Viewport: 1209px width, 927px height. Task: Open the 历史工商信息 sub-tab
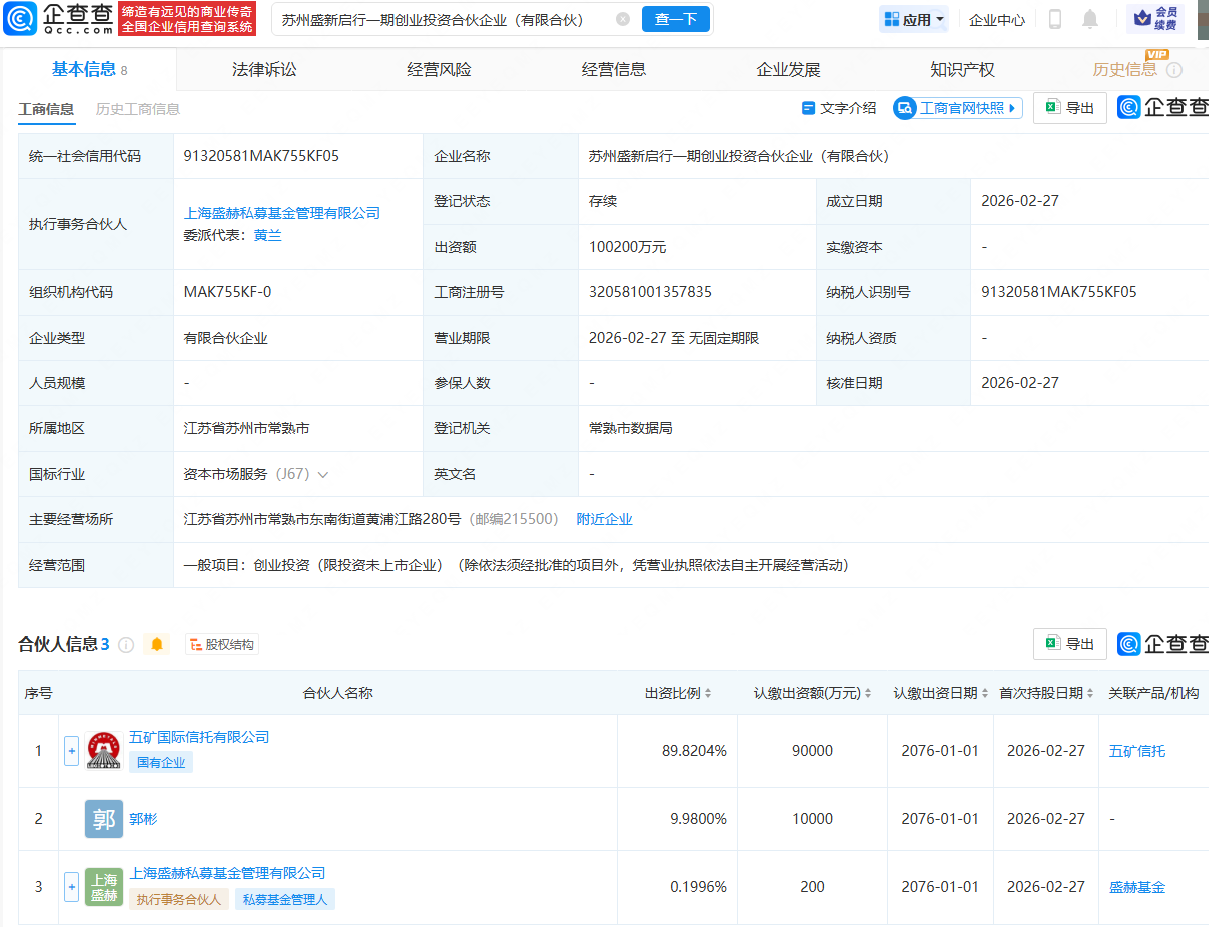tap(138, 109)
